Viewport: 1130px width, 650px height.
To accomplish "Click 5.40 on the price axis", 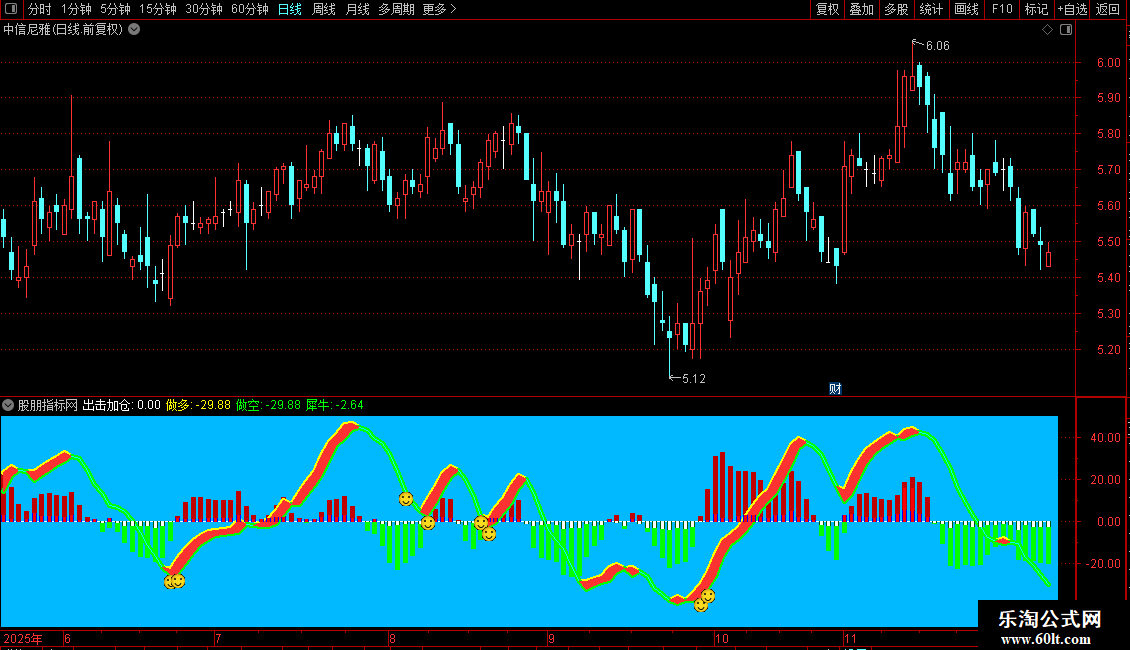I will 1108,278.
